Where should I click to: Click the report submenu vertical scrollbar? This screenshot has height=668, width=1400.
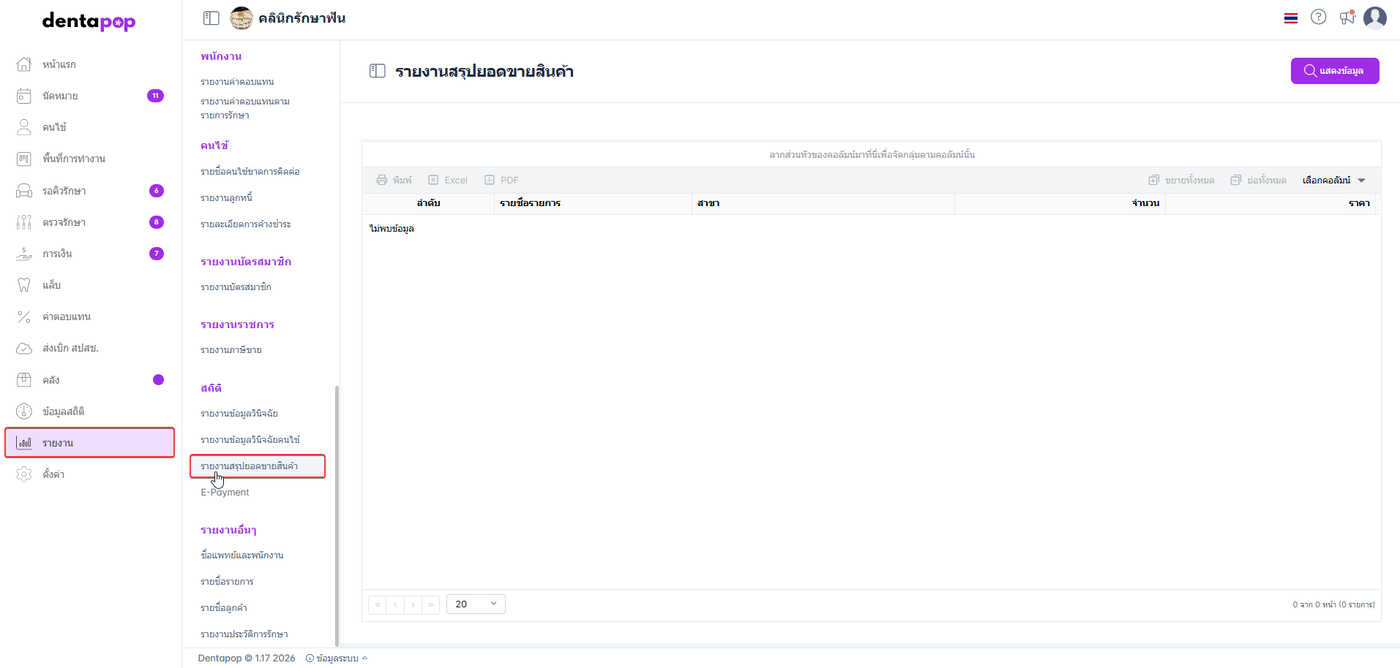337,515
